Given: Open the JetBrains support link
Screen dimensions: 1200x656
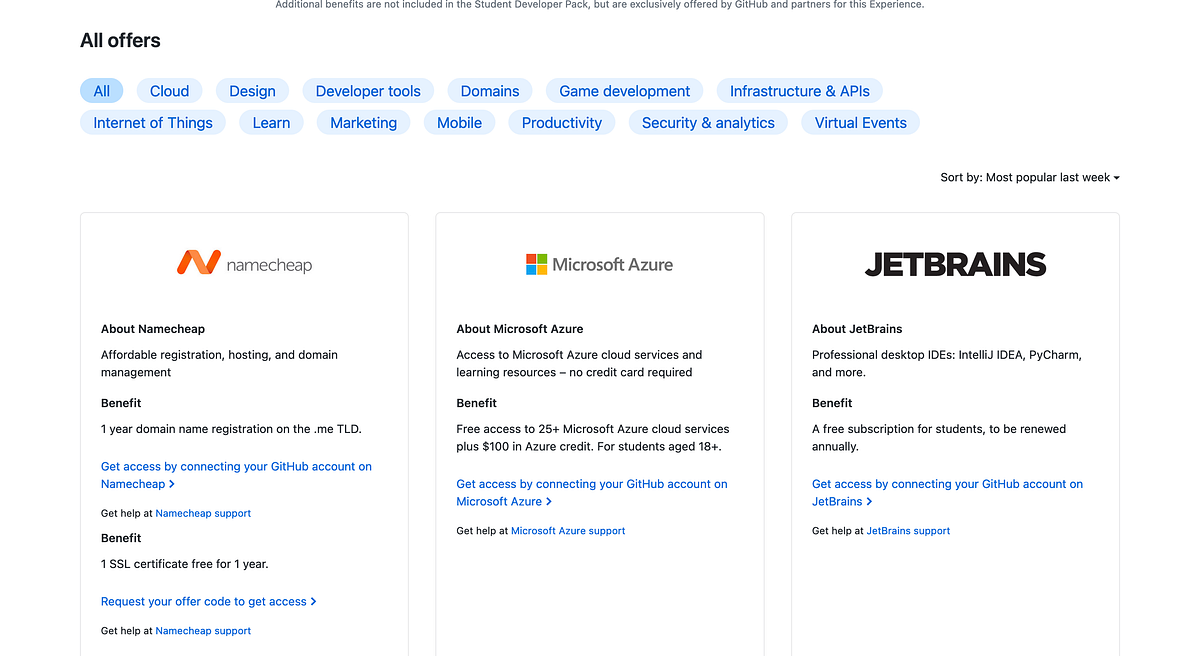Looking at the screenshot, I should point(908,531).
